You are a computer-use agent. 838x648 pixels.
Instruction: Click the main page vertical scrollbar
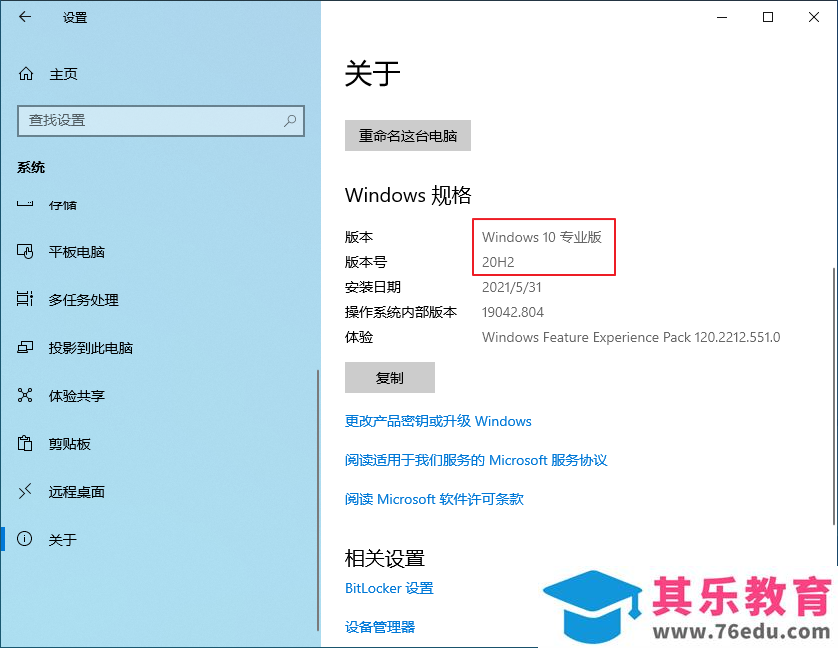pyautogui.click(x=834, y=396)
